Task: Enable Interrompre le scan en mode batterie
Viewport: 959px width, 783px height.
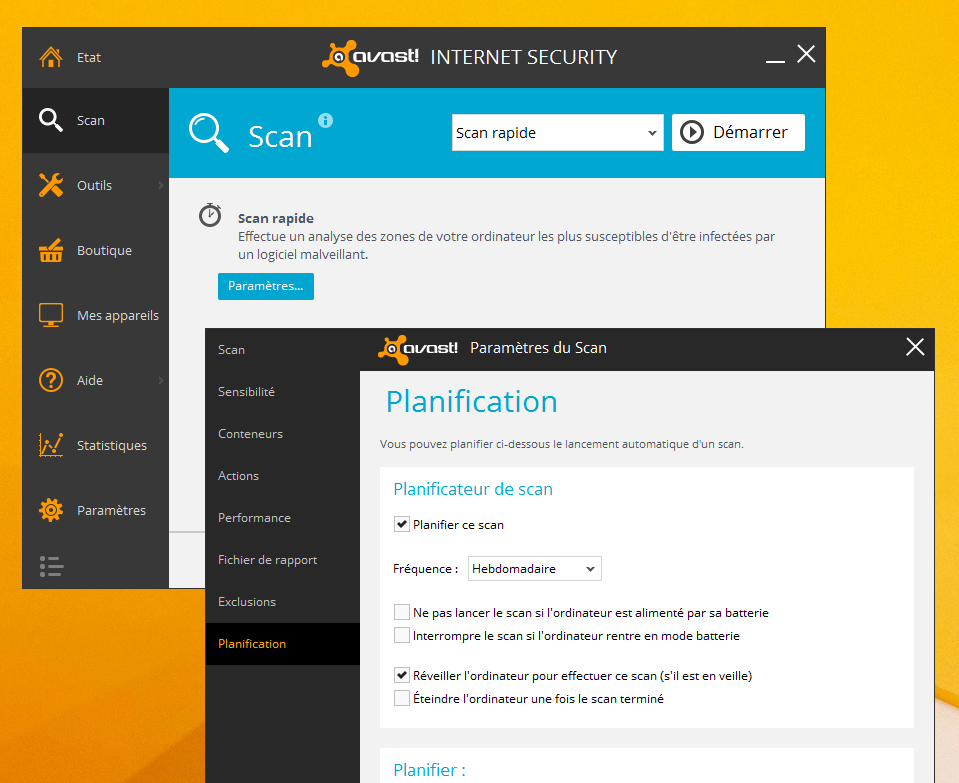Action: point(402,635)
